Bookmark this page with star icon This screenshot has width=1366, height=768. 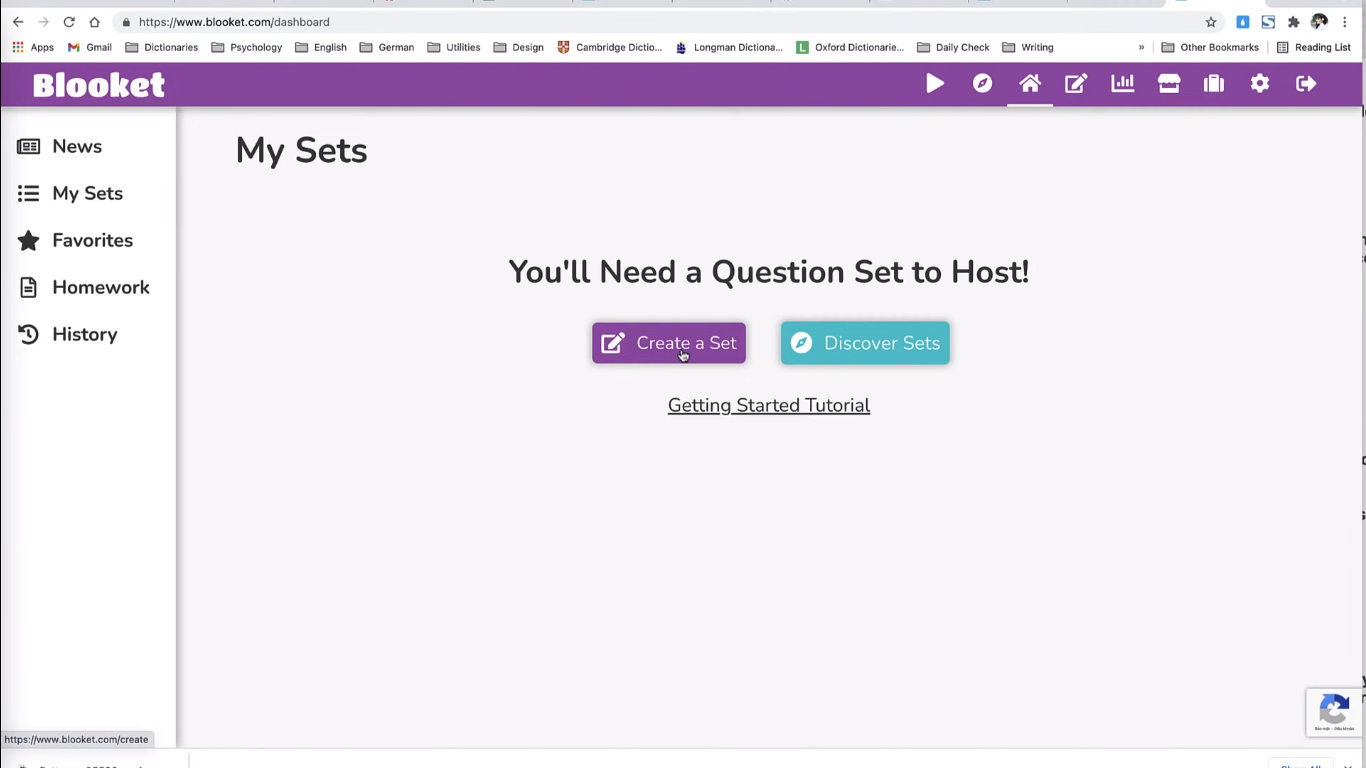1211,22
